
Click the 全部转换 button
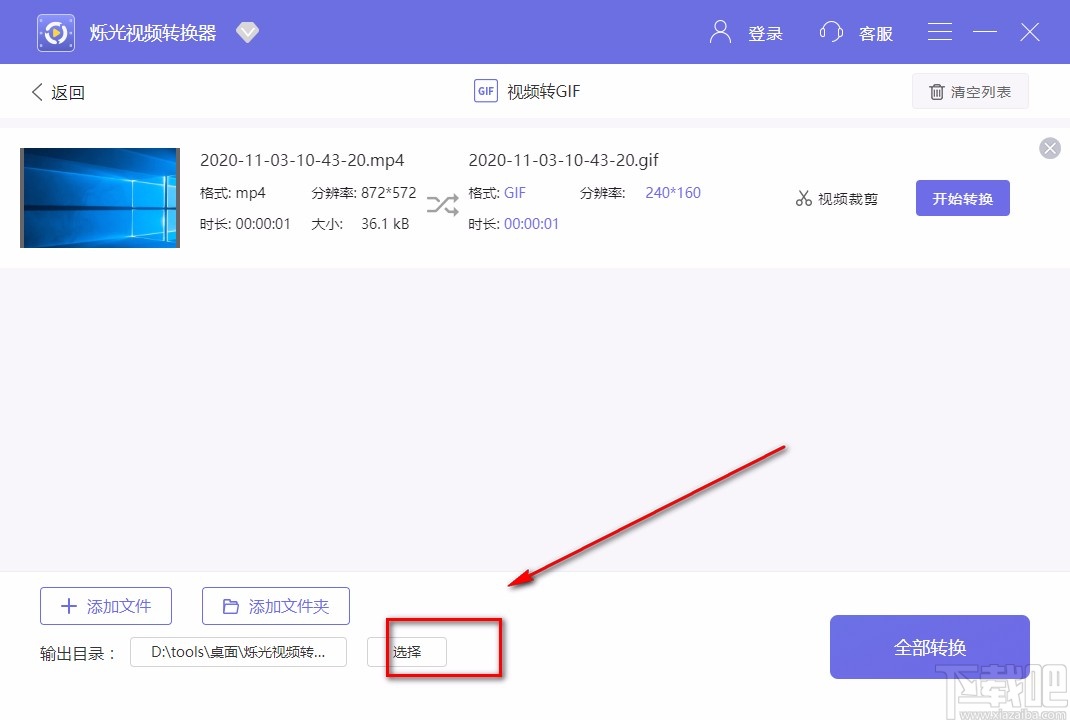[x=929, y=646]
